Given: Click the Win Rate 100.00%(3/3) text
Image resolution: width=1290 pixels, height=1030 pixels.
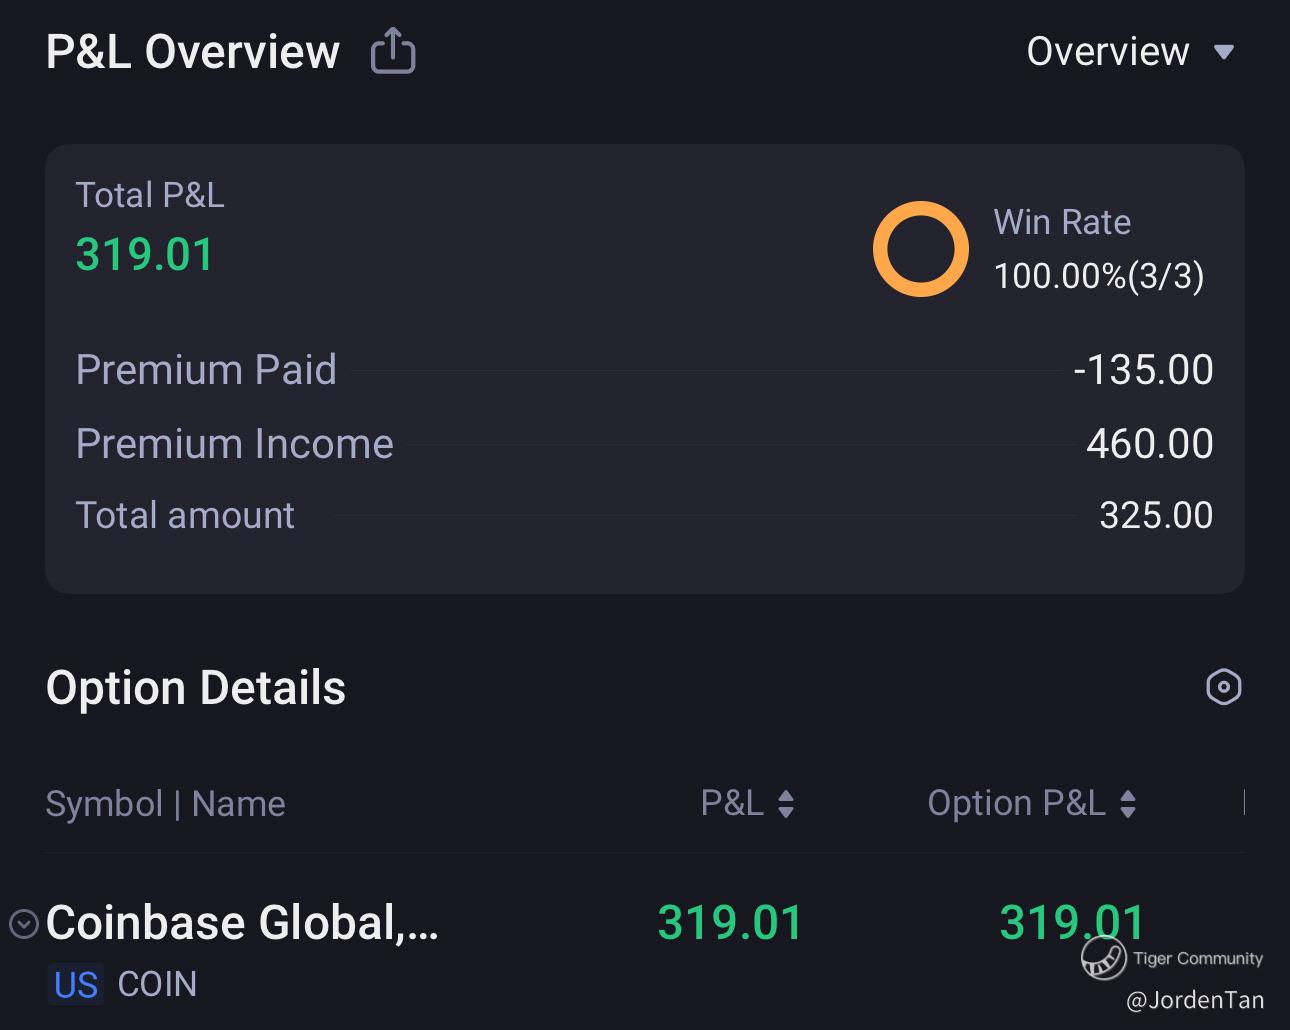Looking at the screenshot, I should [1098, 275].
